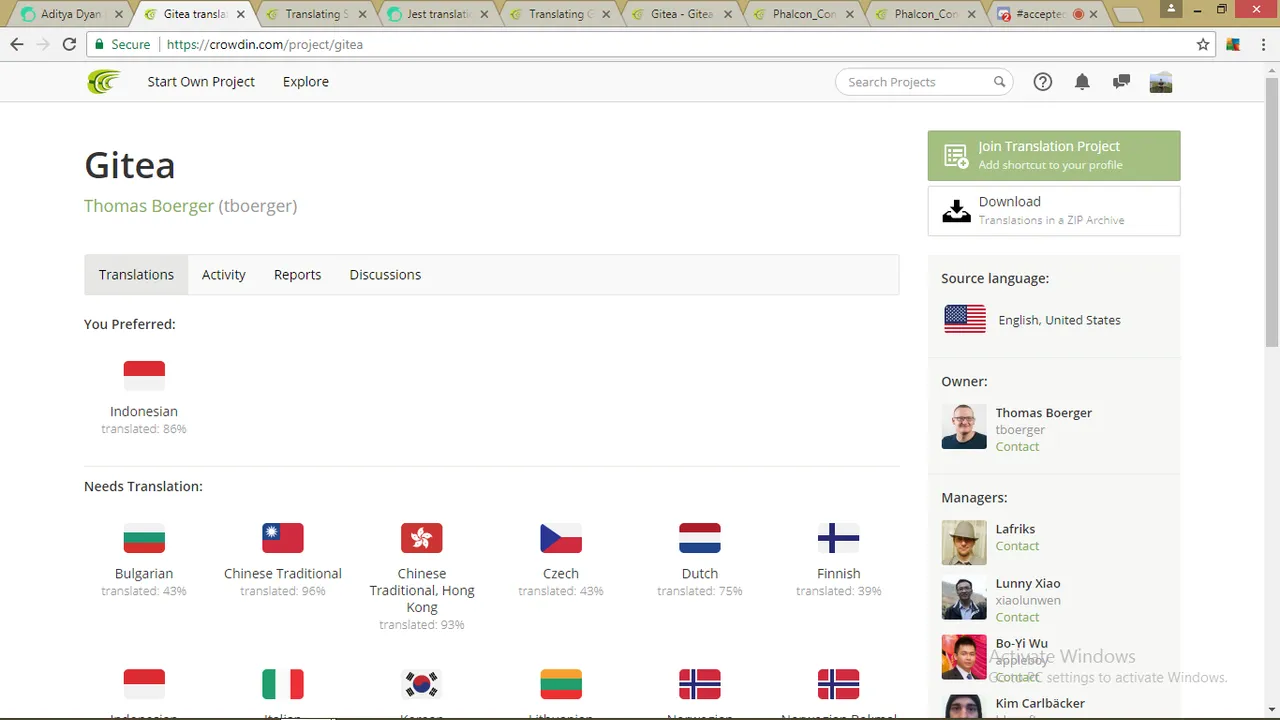Click the Crowdin logo icon
Viewport: 1280px width, 720px height.
coord(103,82)
